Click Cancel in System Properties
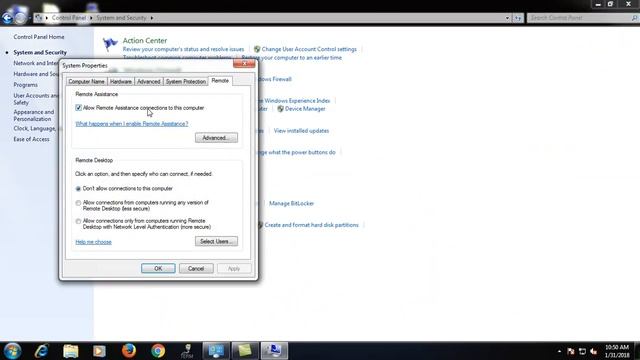The width and height of the screenshot is (640, 360). (196, 269)
